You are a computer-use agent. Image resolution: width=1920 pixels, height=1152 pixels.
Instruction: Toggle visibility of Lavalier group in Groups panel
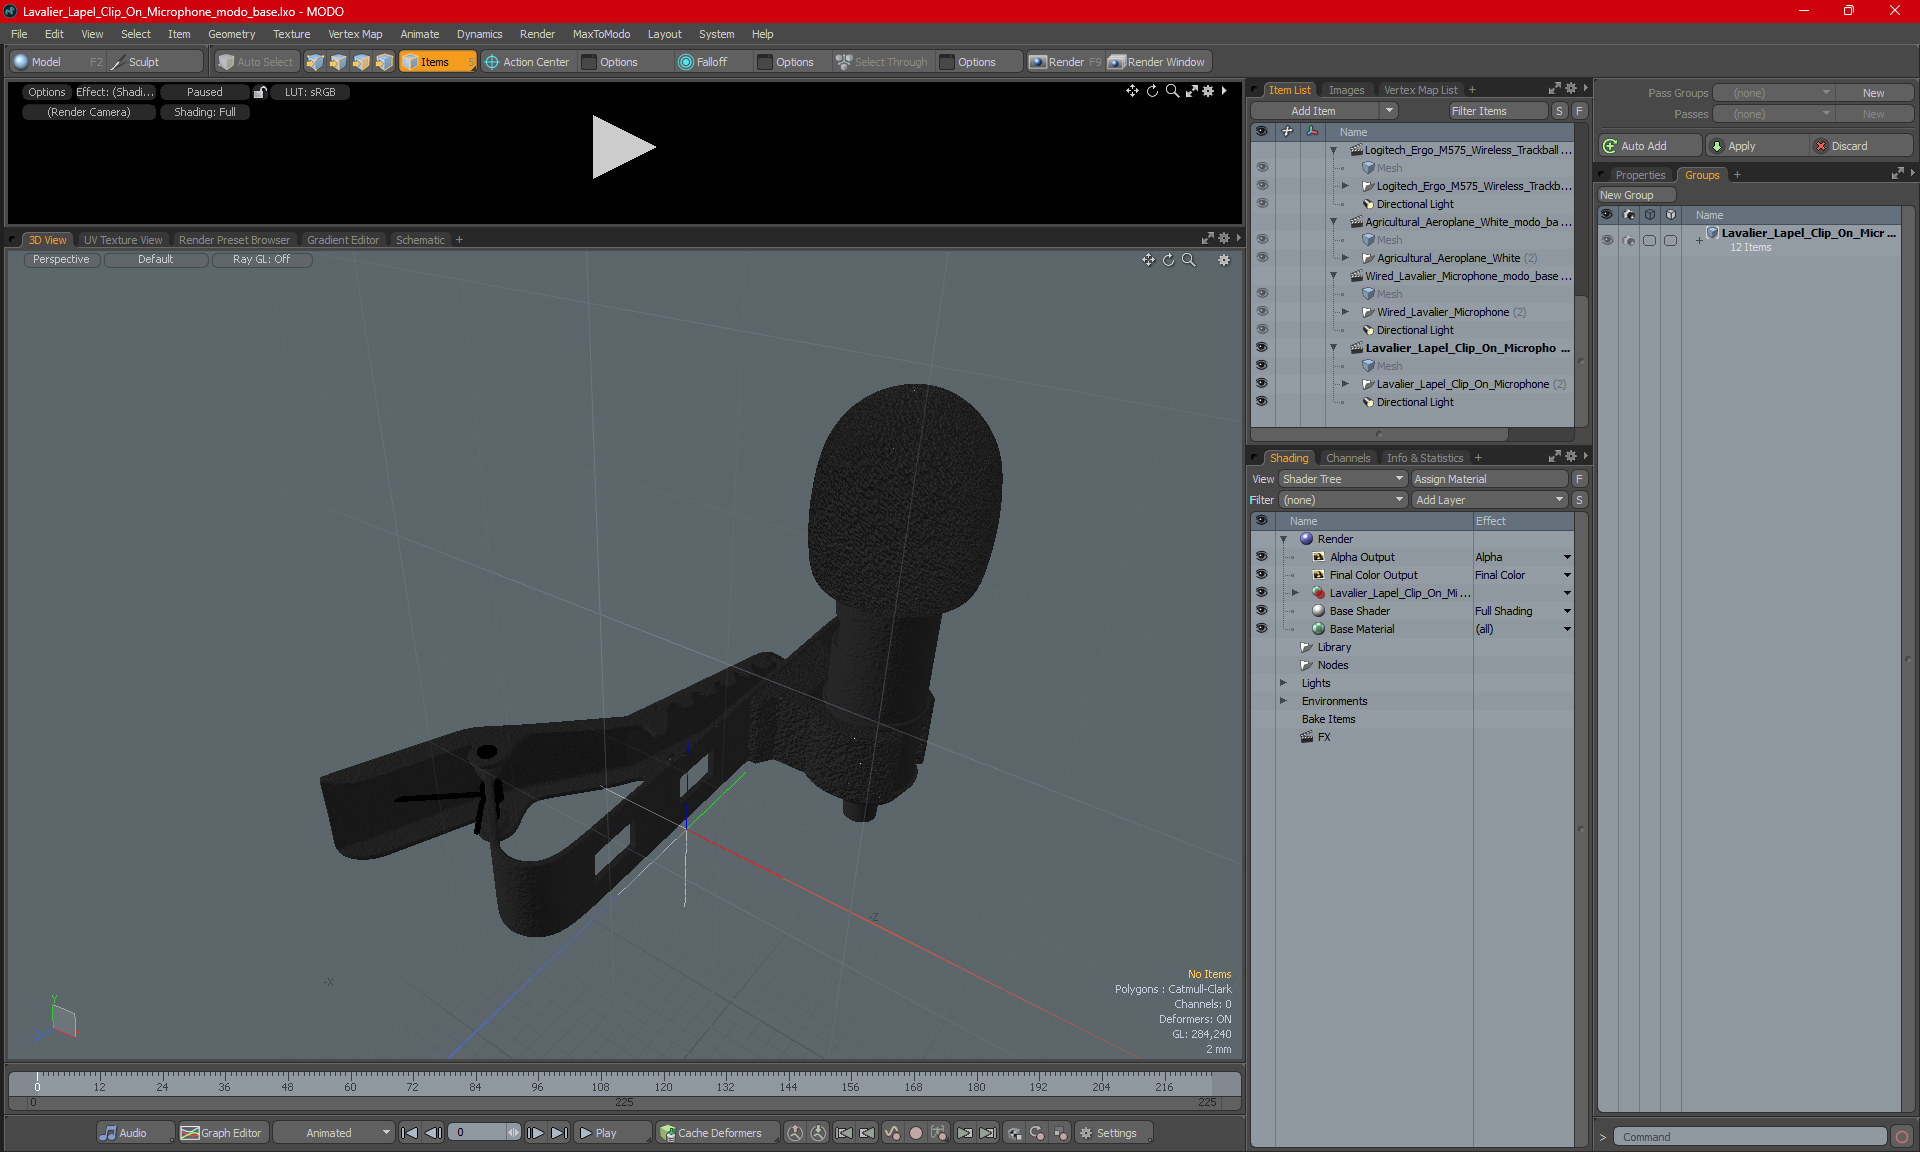click(x=1607, y=240)
